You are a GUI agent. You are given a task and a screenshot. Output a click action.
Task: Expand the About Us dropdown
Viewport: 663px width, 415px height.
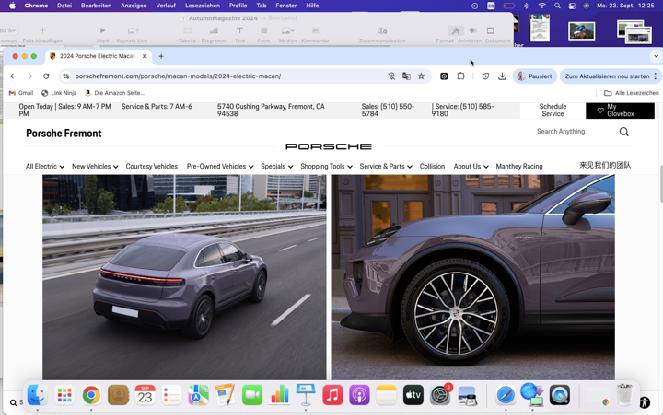click(x=471, y=166)
